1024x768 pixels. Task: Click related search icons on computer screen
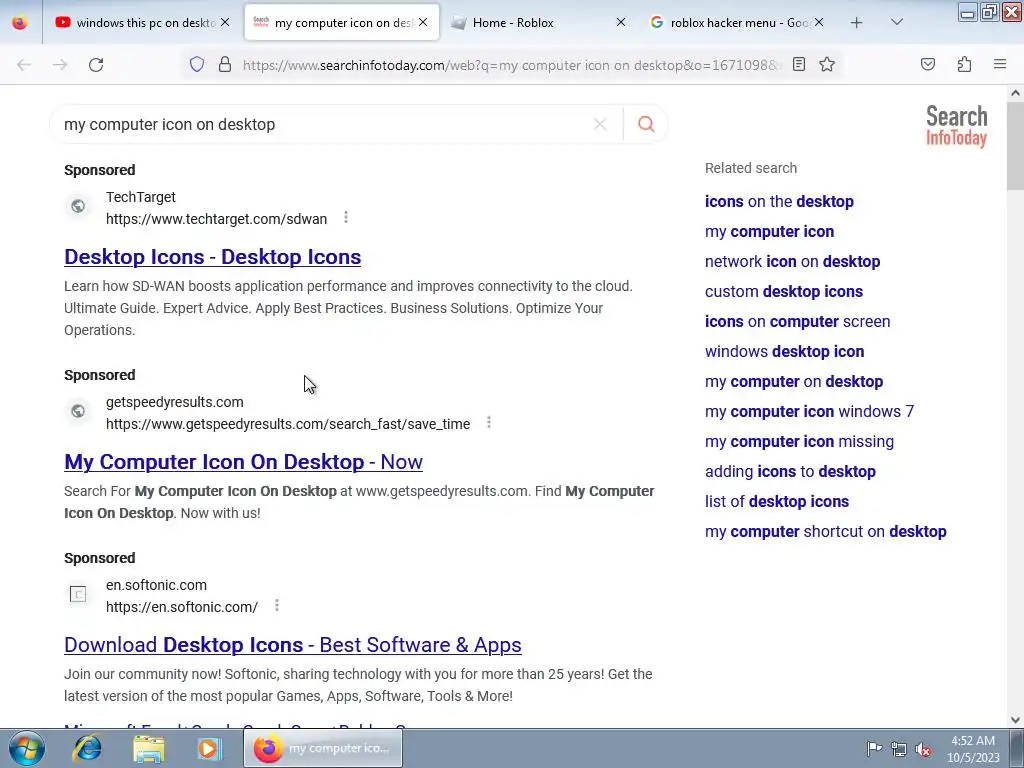(x=797, y=321)
